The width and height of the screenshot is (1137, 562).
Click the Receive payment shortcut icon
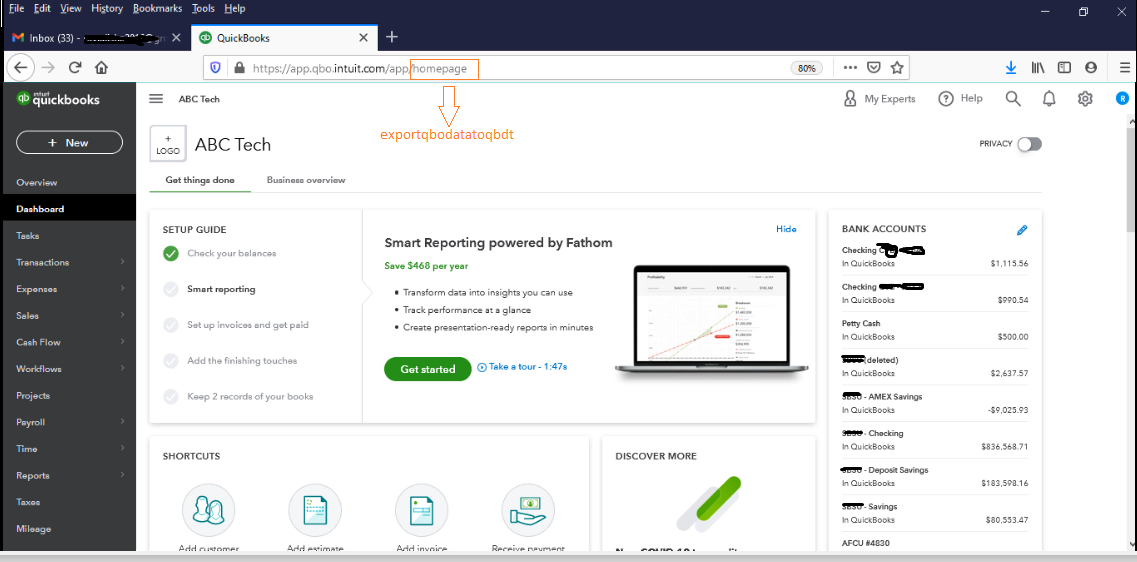[x=528, y=510]
